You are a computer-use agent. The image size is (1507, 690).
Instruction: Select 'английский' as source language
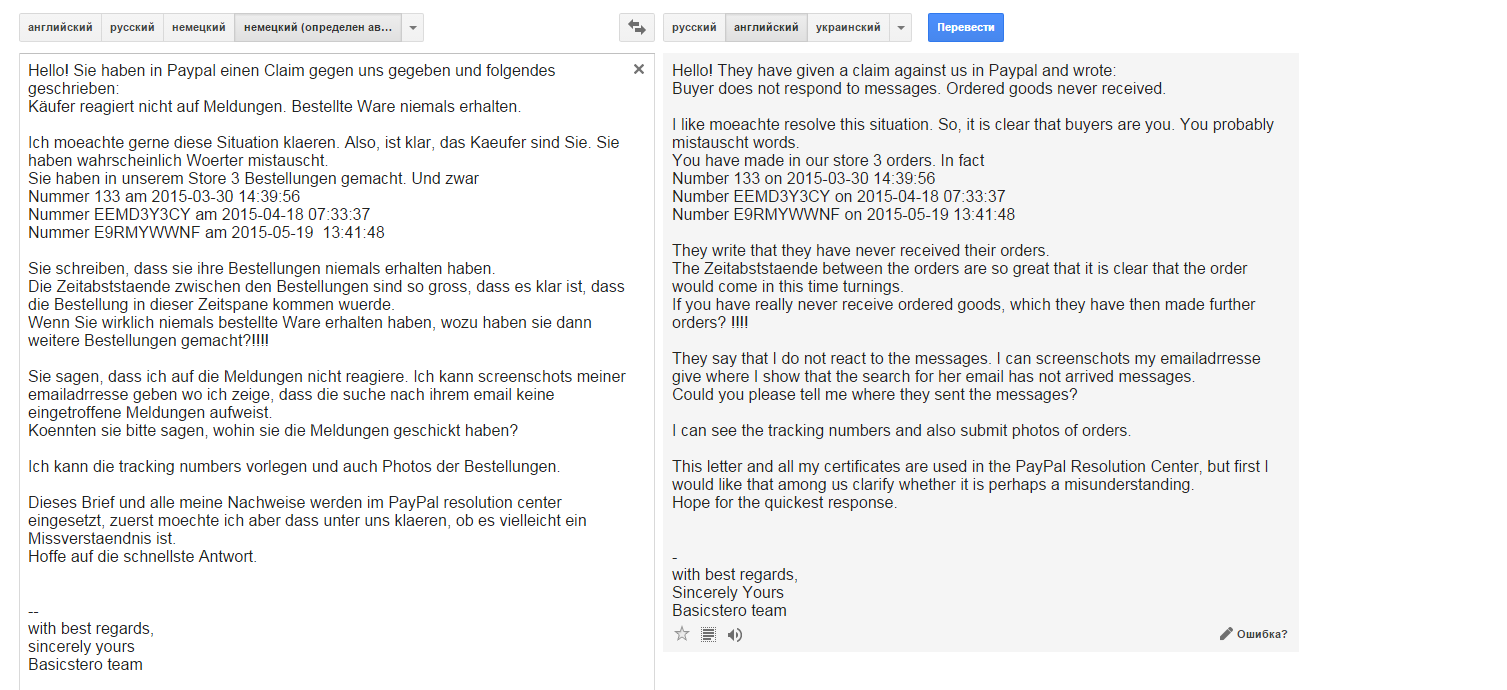(60, 28)
